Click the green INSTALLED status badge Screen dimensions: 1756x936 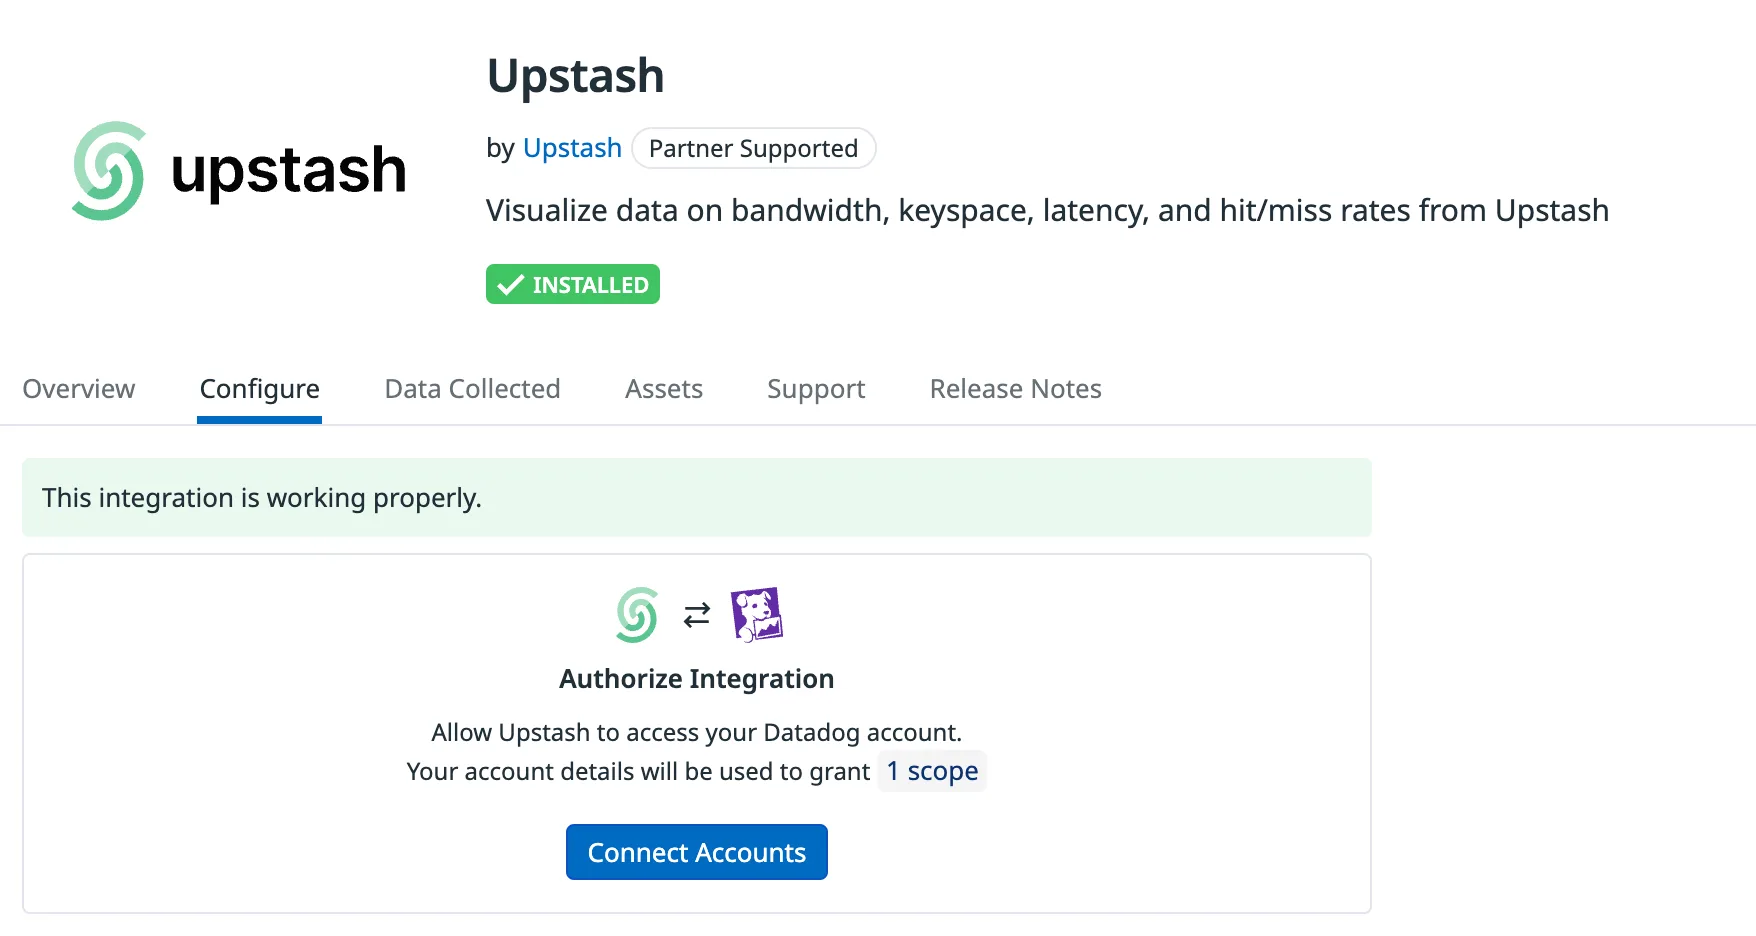(573, 284)
